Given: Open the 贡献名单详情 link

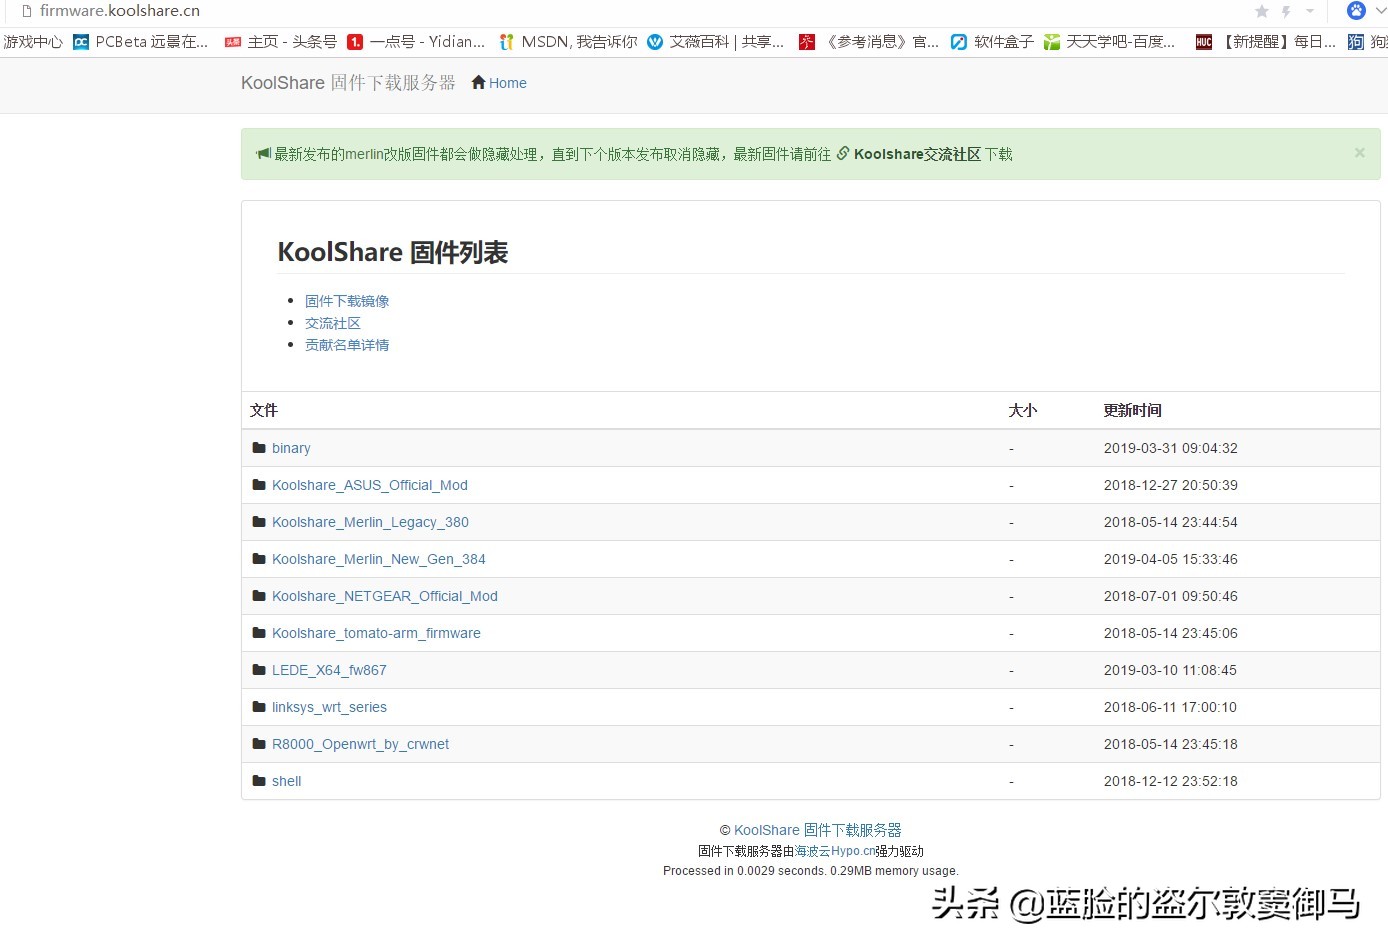Looking at the screenshot, I should [x=347, y=345].
